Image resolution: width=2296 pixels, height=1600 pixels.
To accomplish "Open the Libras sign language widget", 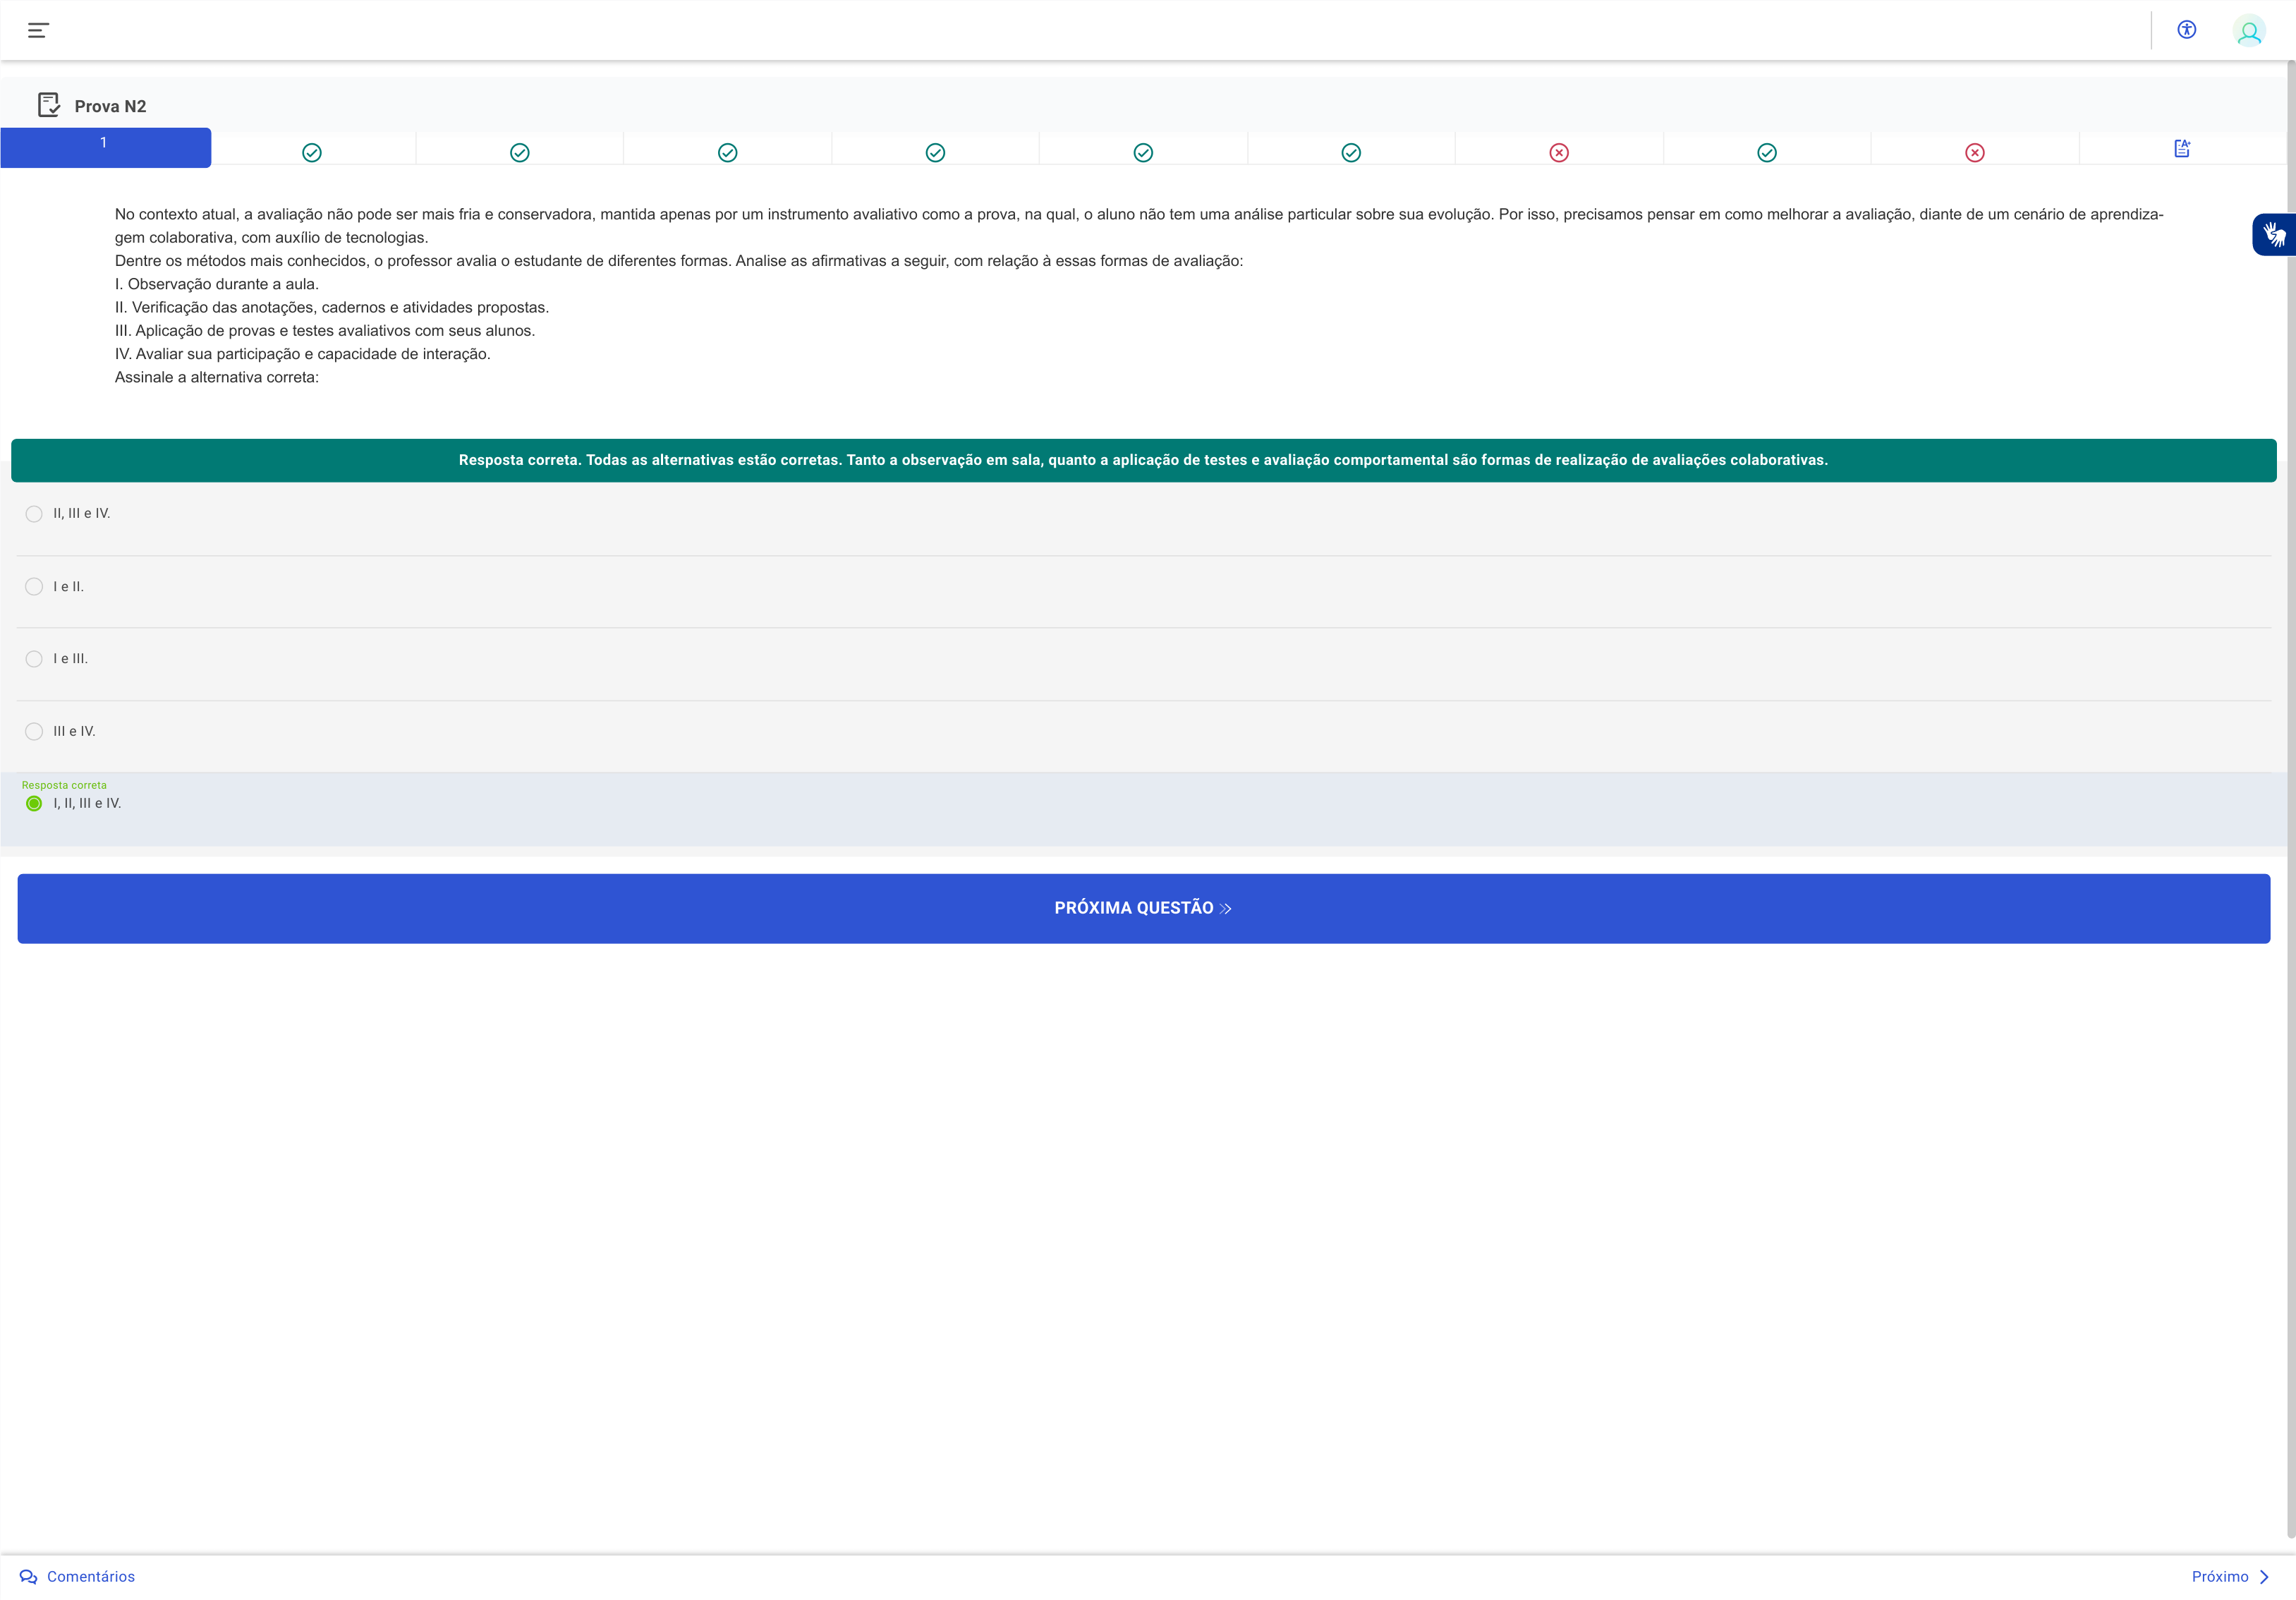I will click(2274, 235).
